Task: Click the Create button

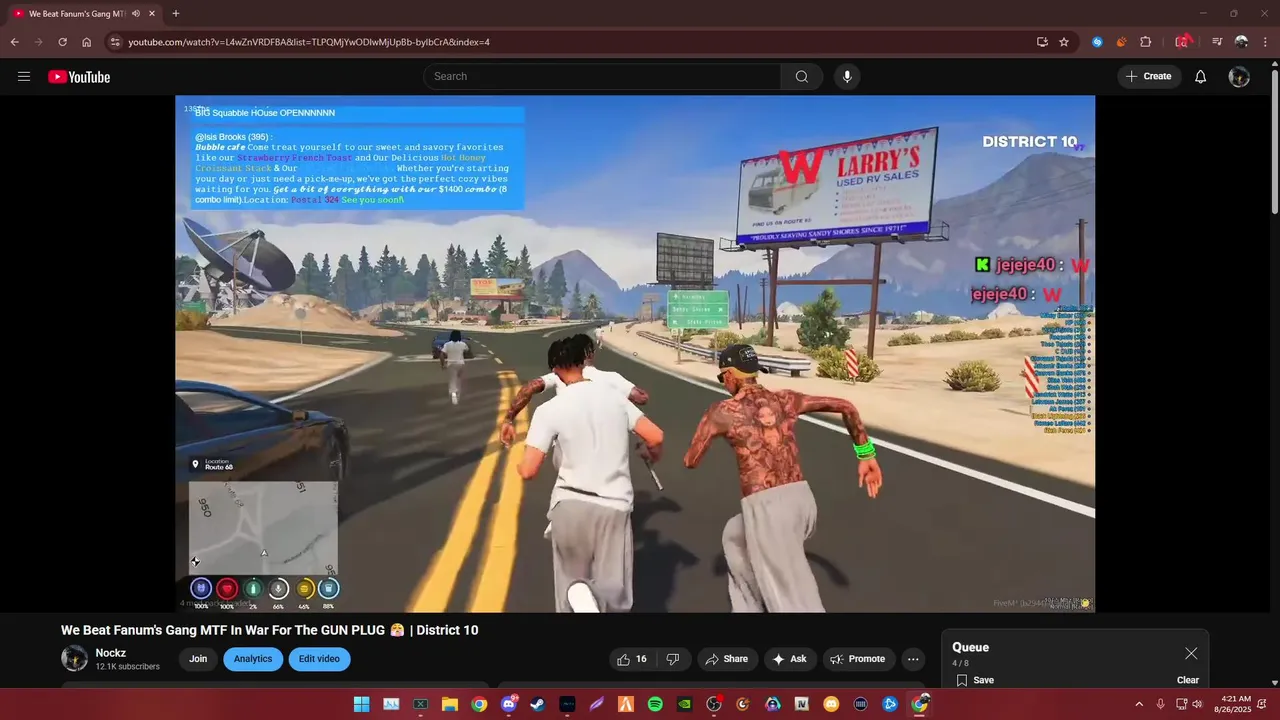Action: (x=1149, y=77)
